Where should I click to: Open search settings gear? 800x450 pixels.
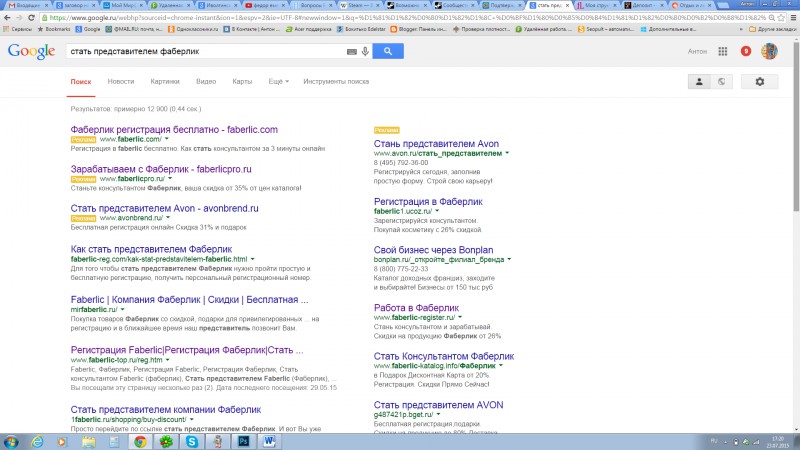click(x=760, y=82)
